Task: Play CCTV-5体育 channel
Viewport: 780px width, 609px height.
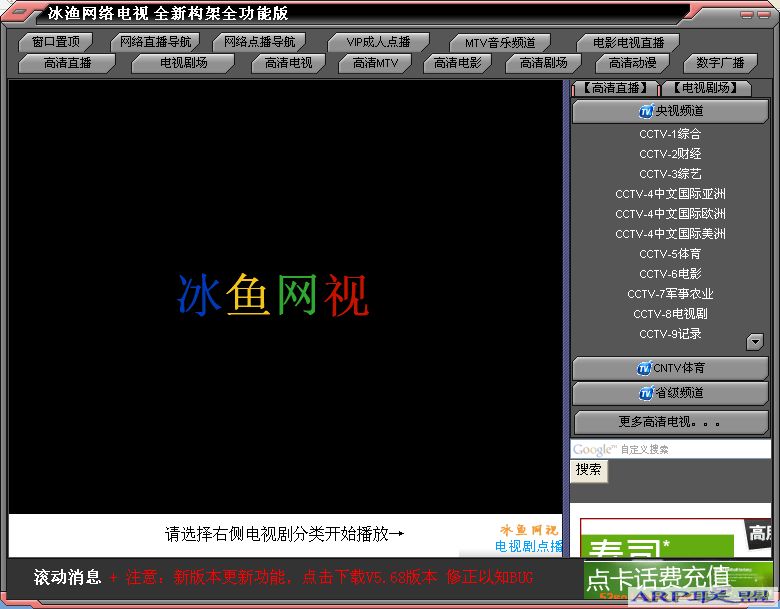Action: 670,254
